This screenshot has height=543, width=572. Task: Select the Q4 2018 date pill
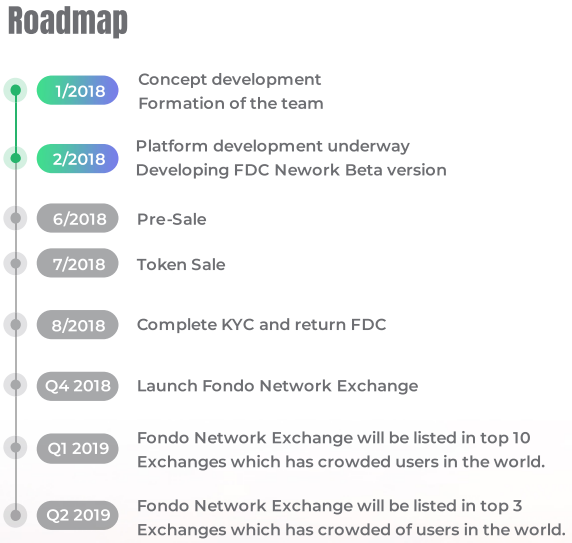[78, 386]
